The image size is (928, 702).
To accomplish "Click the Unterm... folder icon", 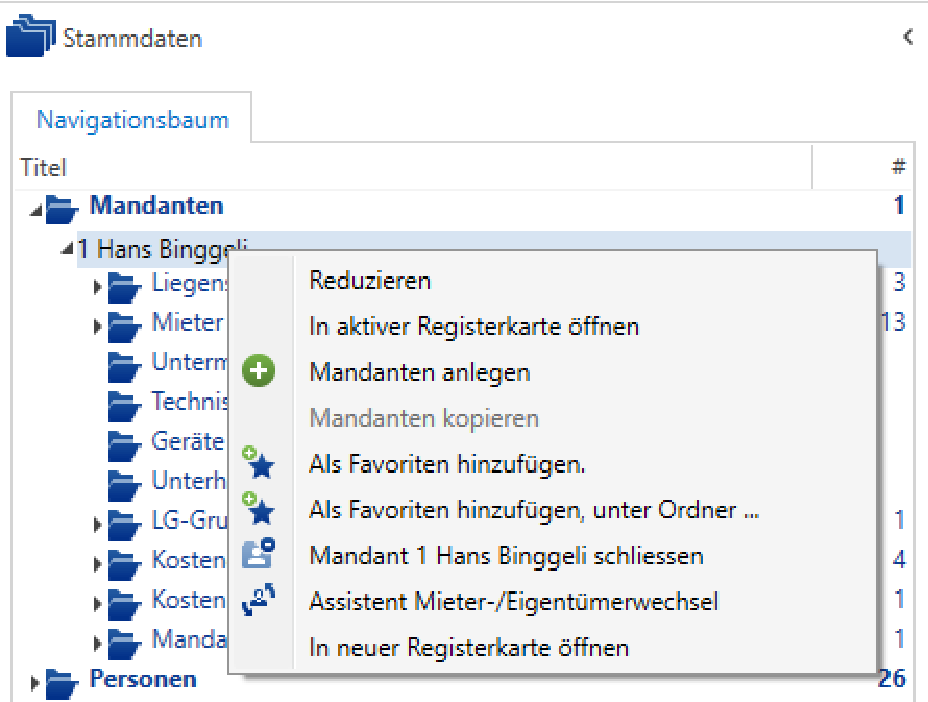I will (x=125, y=366).
